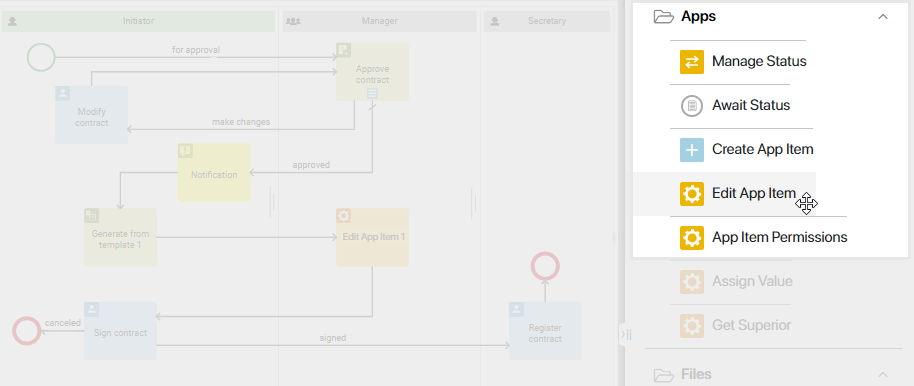Click the Edit App Item gear icon

pos(692,194)
